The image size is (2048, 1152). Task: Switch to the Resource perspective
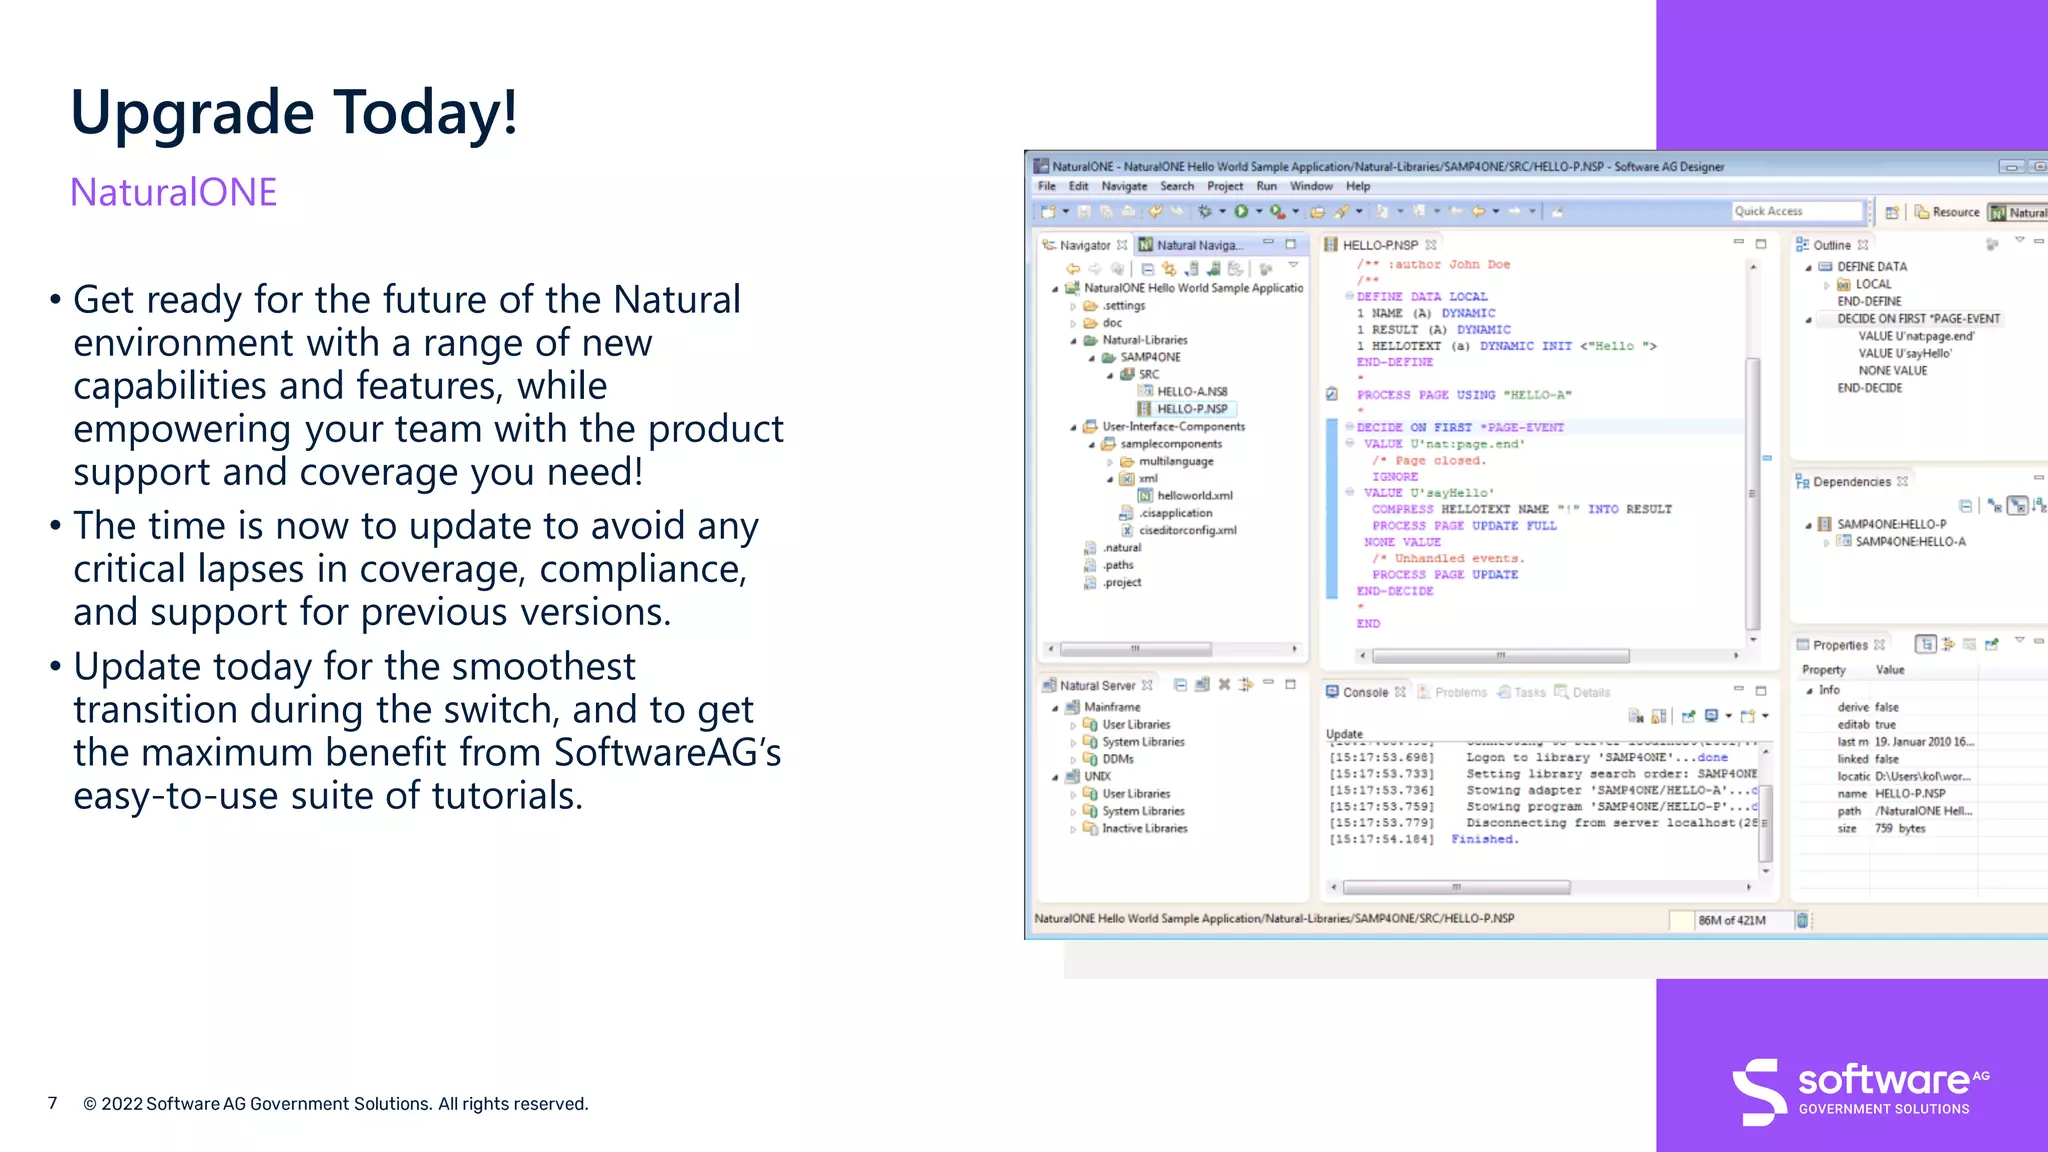point(1947,212)
